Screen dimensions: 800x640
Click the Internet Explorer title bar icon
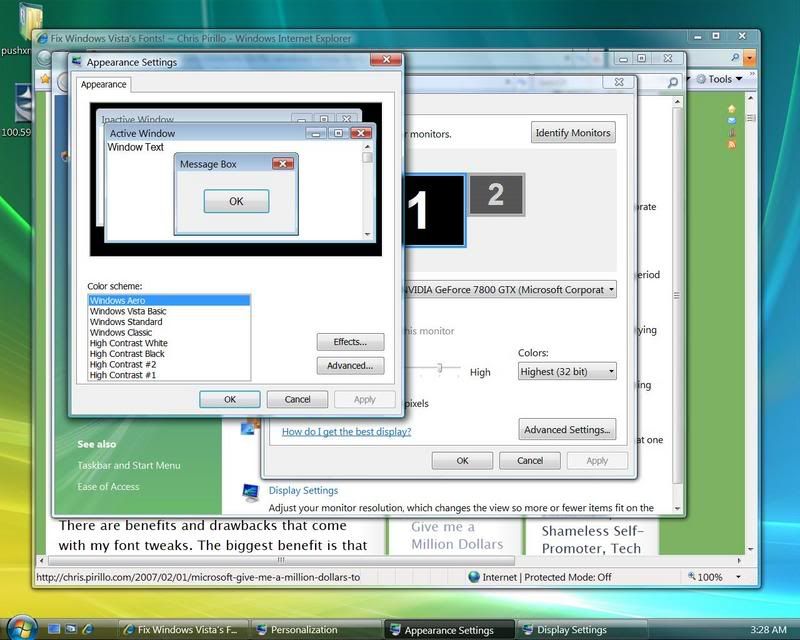coord(42,38)
